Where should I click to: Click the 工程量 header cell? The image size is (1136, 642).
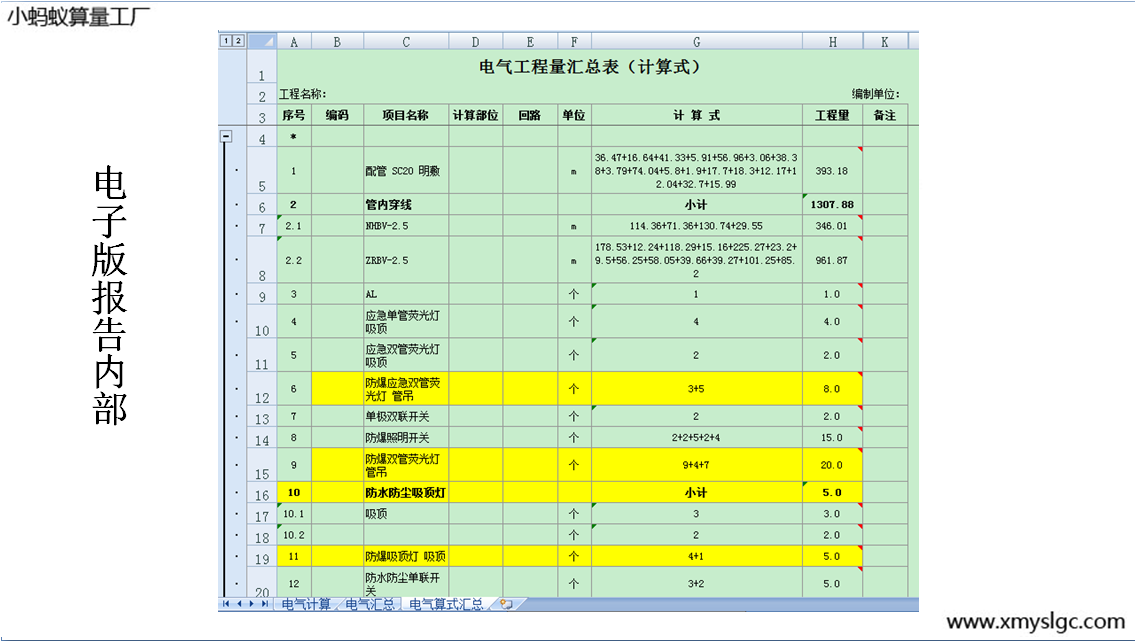[832, 115]
